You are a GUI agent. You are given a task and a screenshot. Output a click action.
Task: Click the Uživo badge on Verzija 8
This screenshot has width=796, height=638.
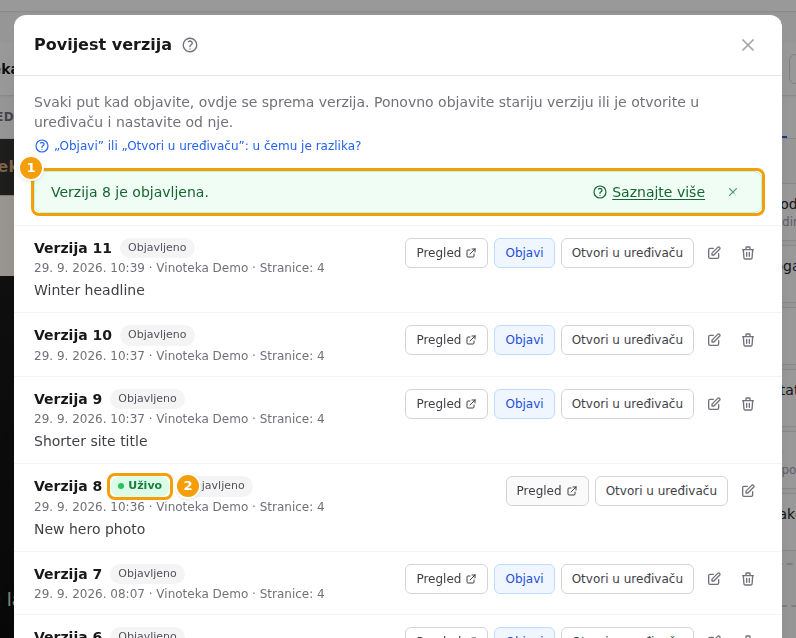point(140,486)
